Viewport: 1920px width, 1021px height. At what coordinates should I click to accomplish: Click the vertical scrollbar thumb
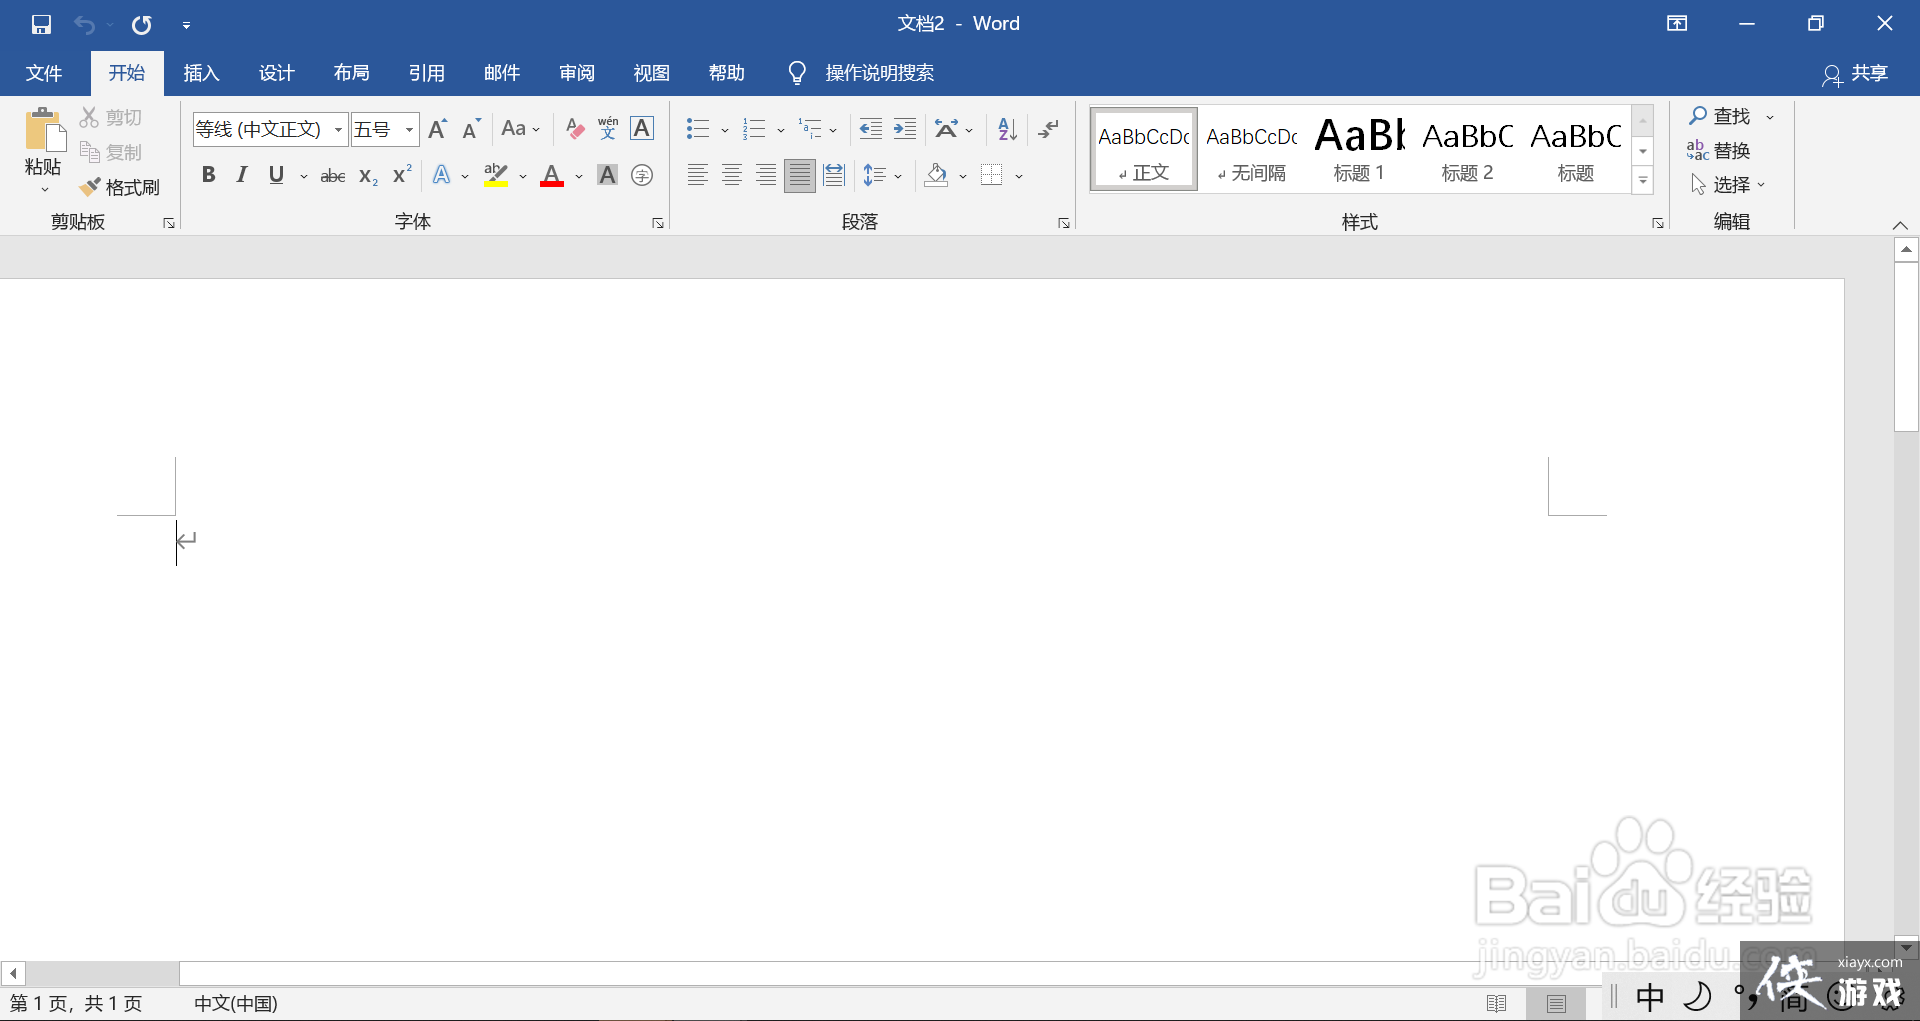point(1906,347)
